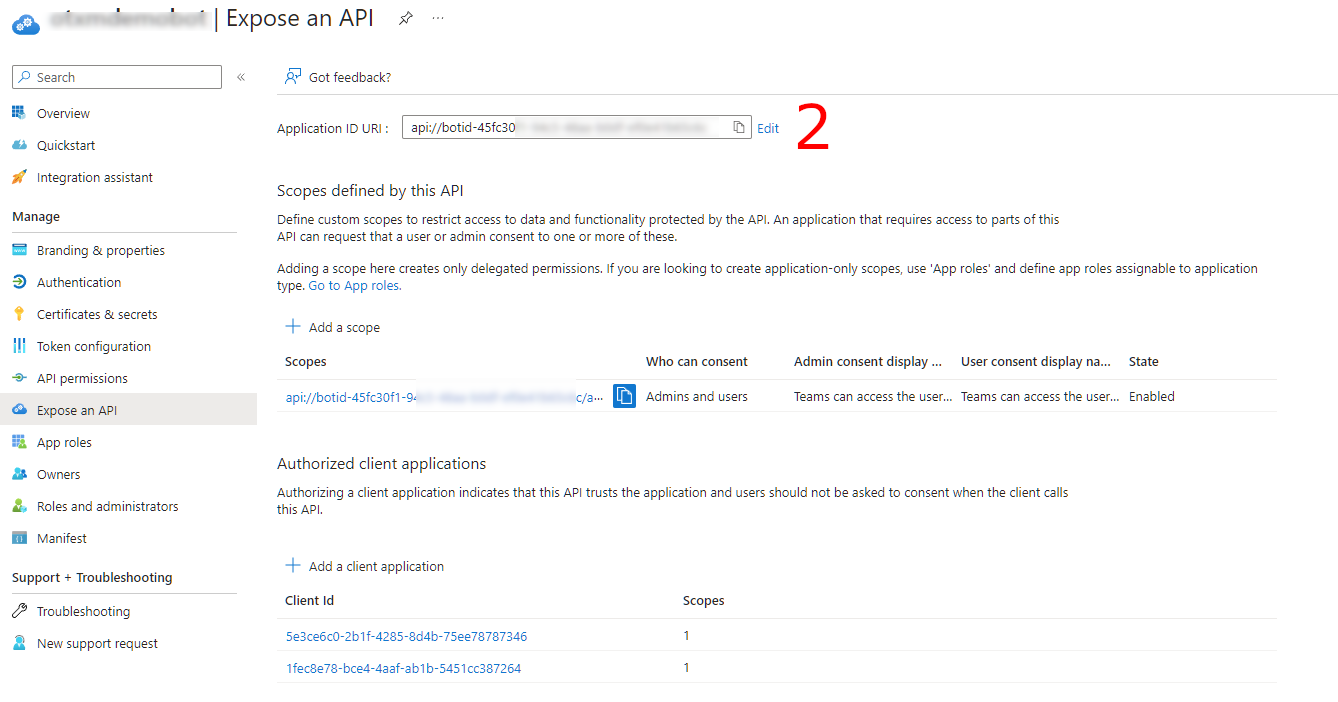Collapse the left navigation sidebar
The image size is (1338, 702).
tap(240, 76)
